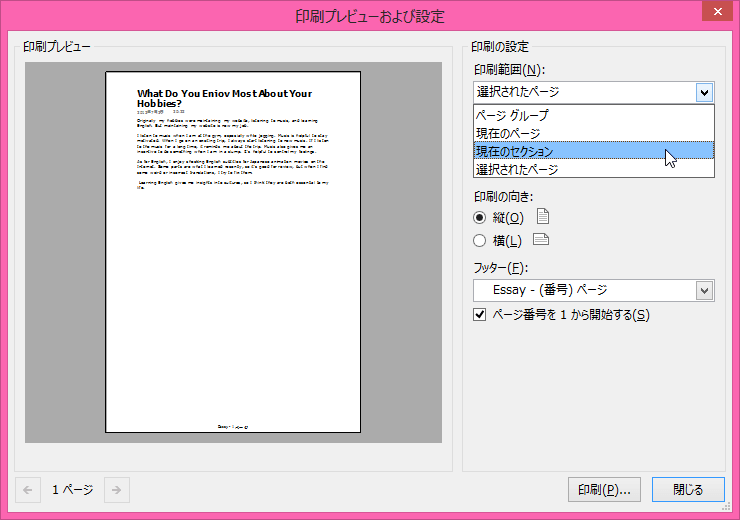The image size is (740, 520).
Task: Expand the フッター footer dropdown
Action: [x=704, y=291]
